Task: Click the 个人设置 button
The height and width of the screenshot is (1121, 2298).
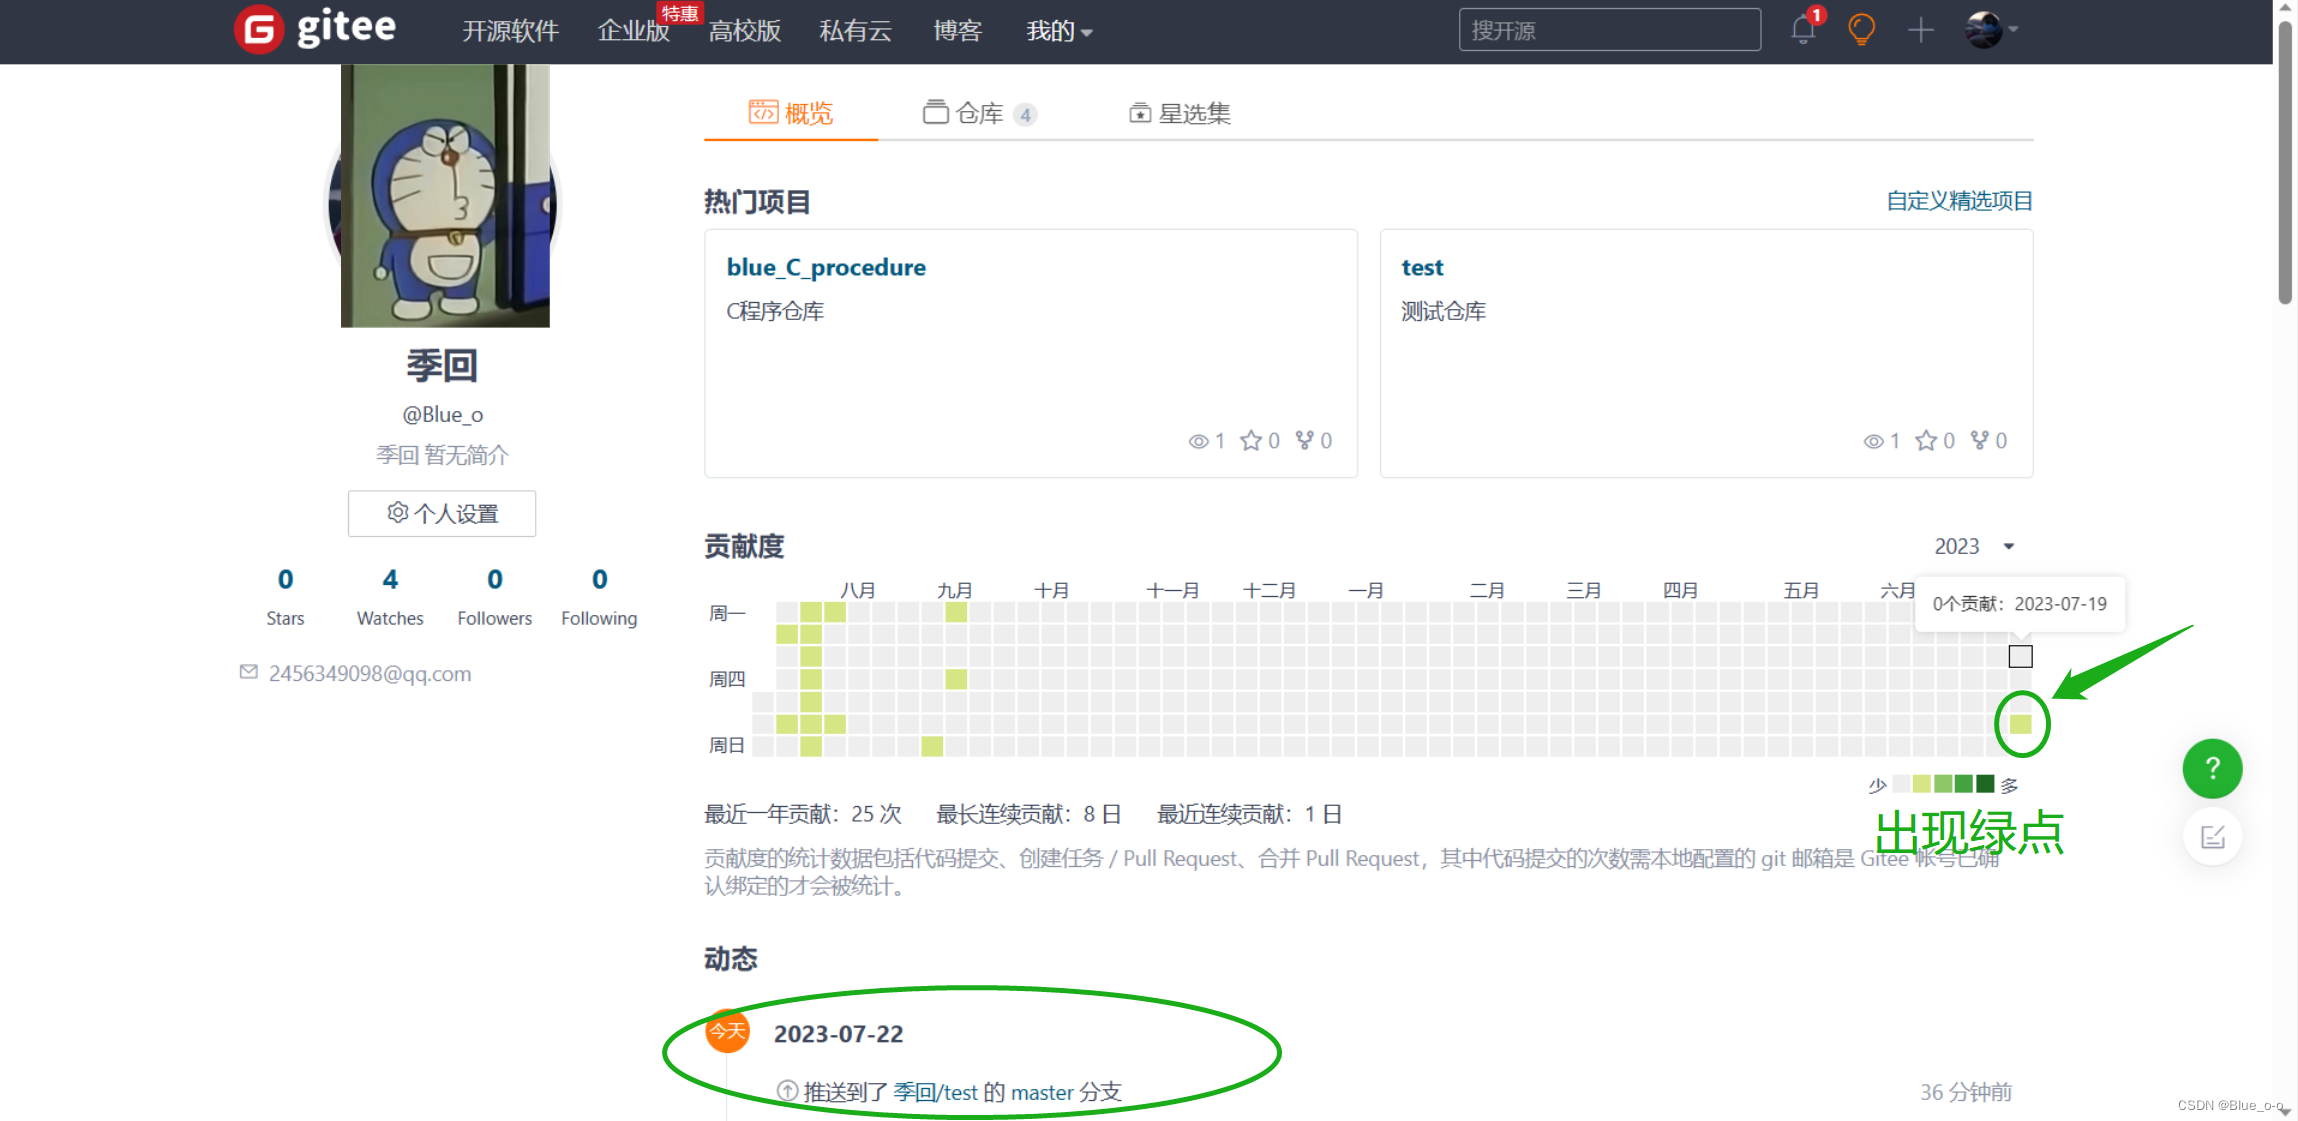Action: coord(442,513)
